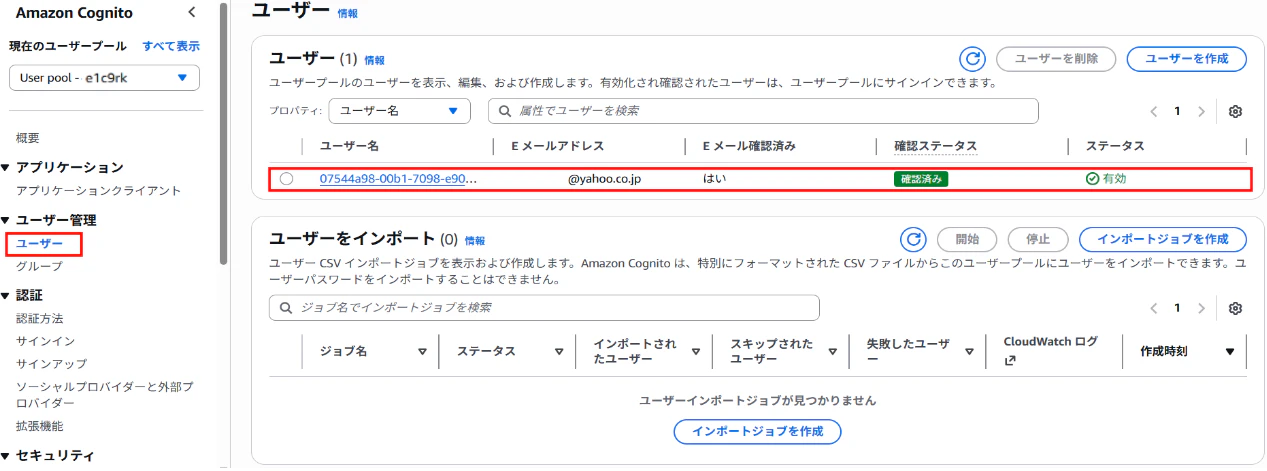This screenshot has height=471, width=1267.
Task: Select the radio button for user 07544a98
Action: pos(287,179)
